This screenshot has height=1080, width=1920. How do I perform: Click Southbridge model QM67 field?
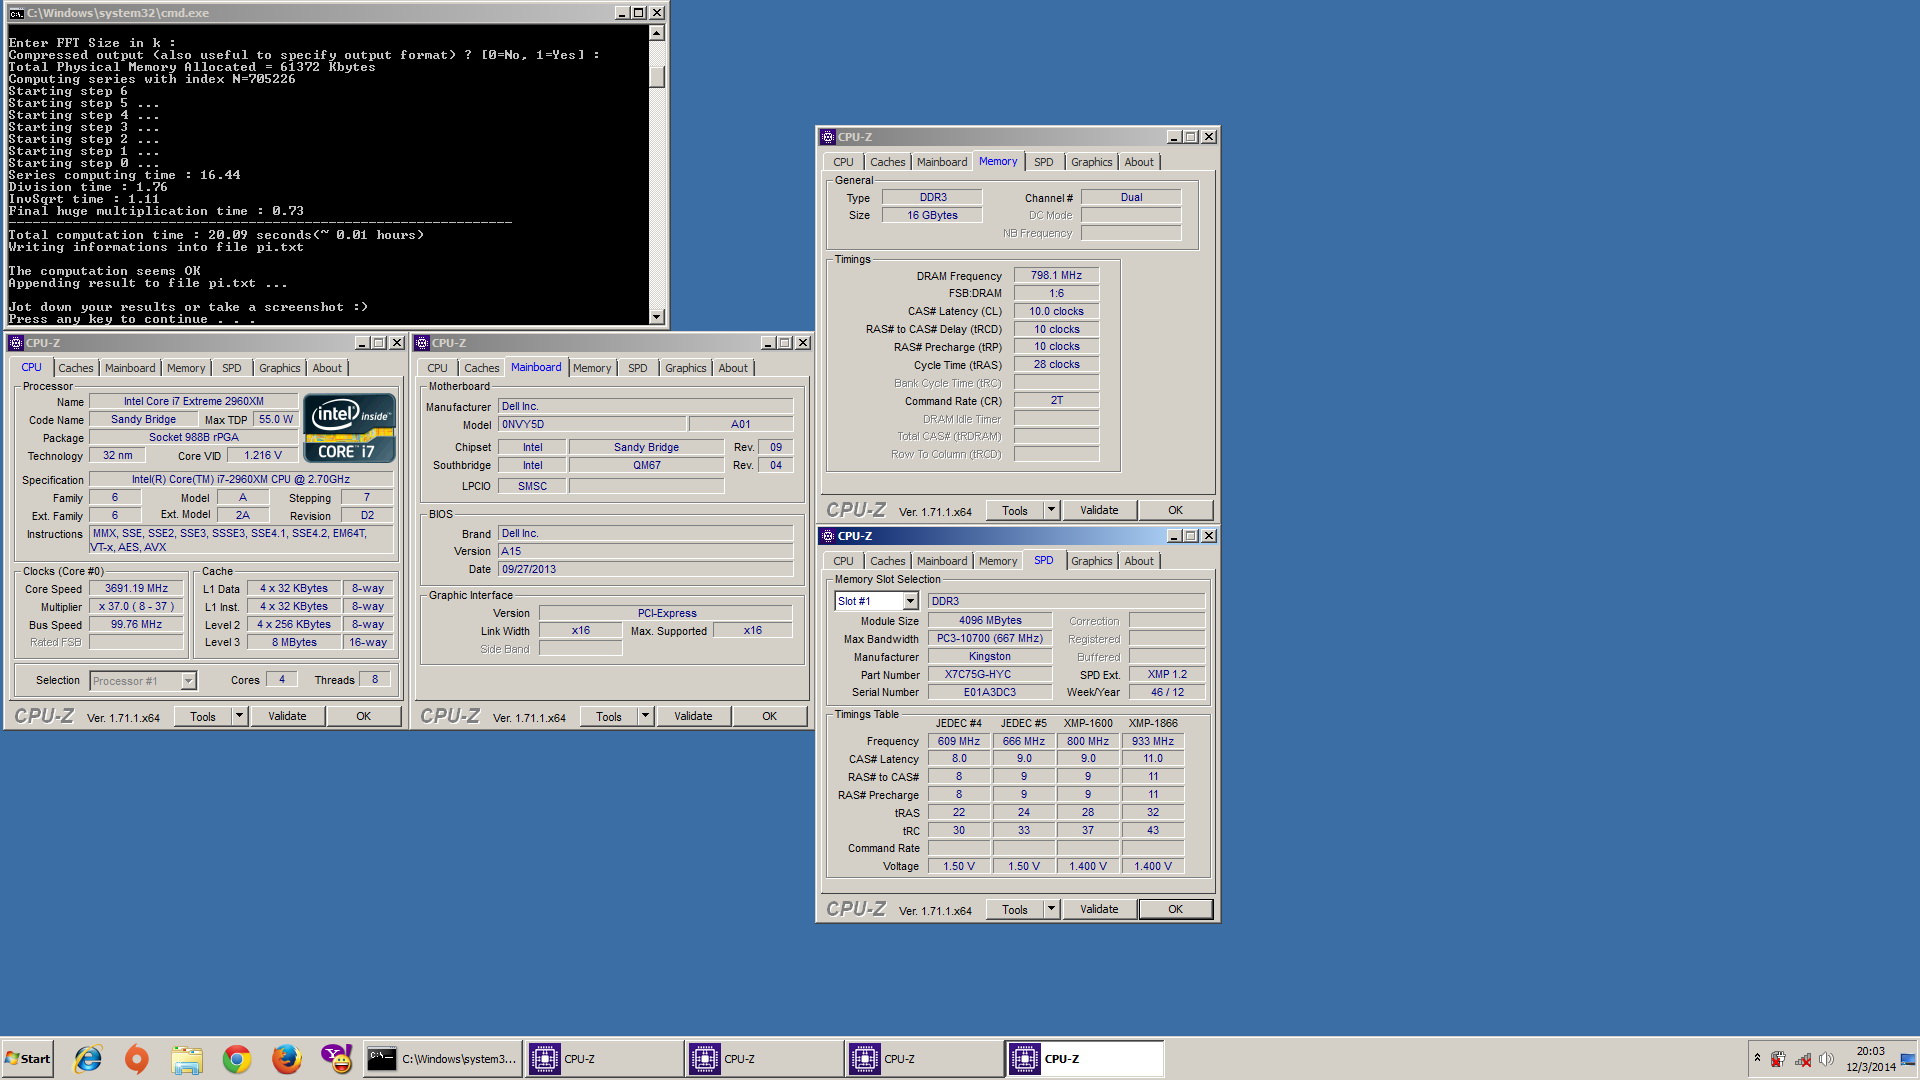pyautogui.click(x=646, y=465)
